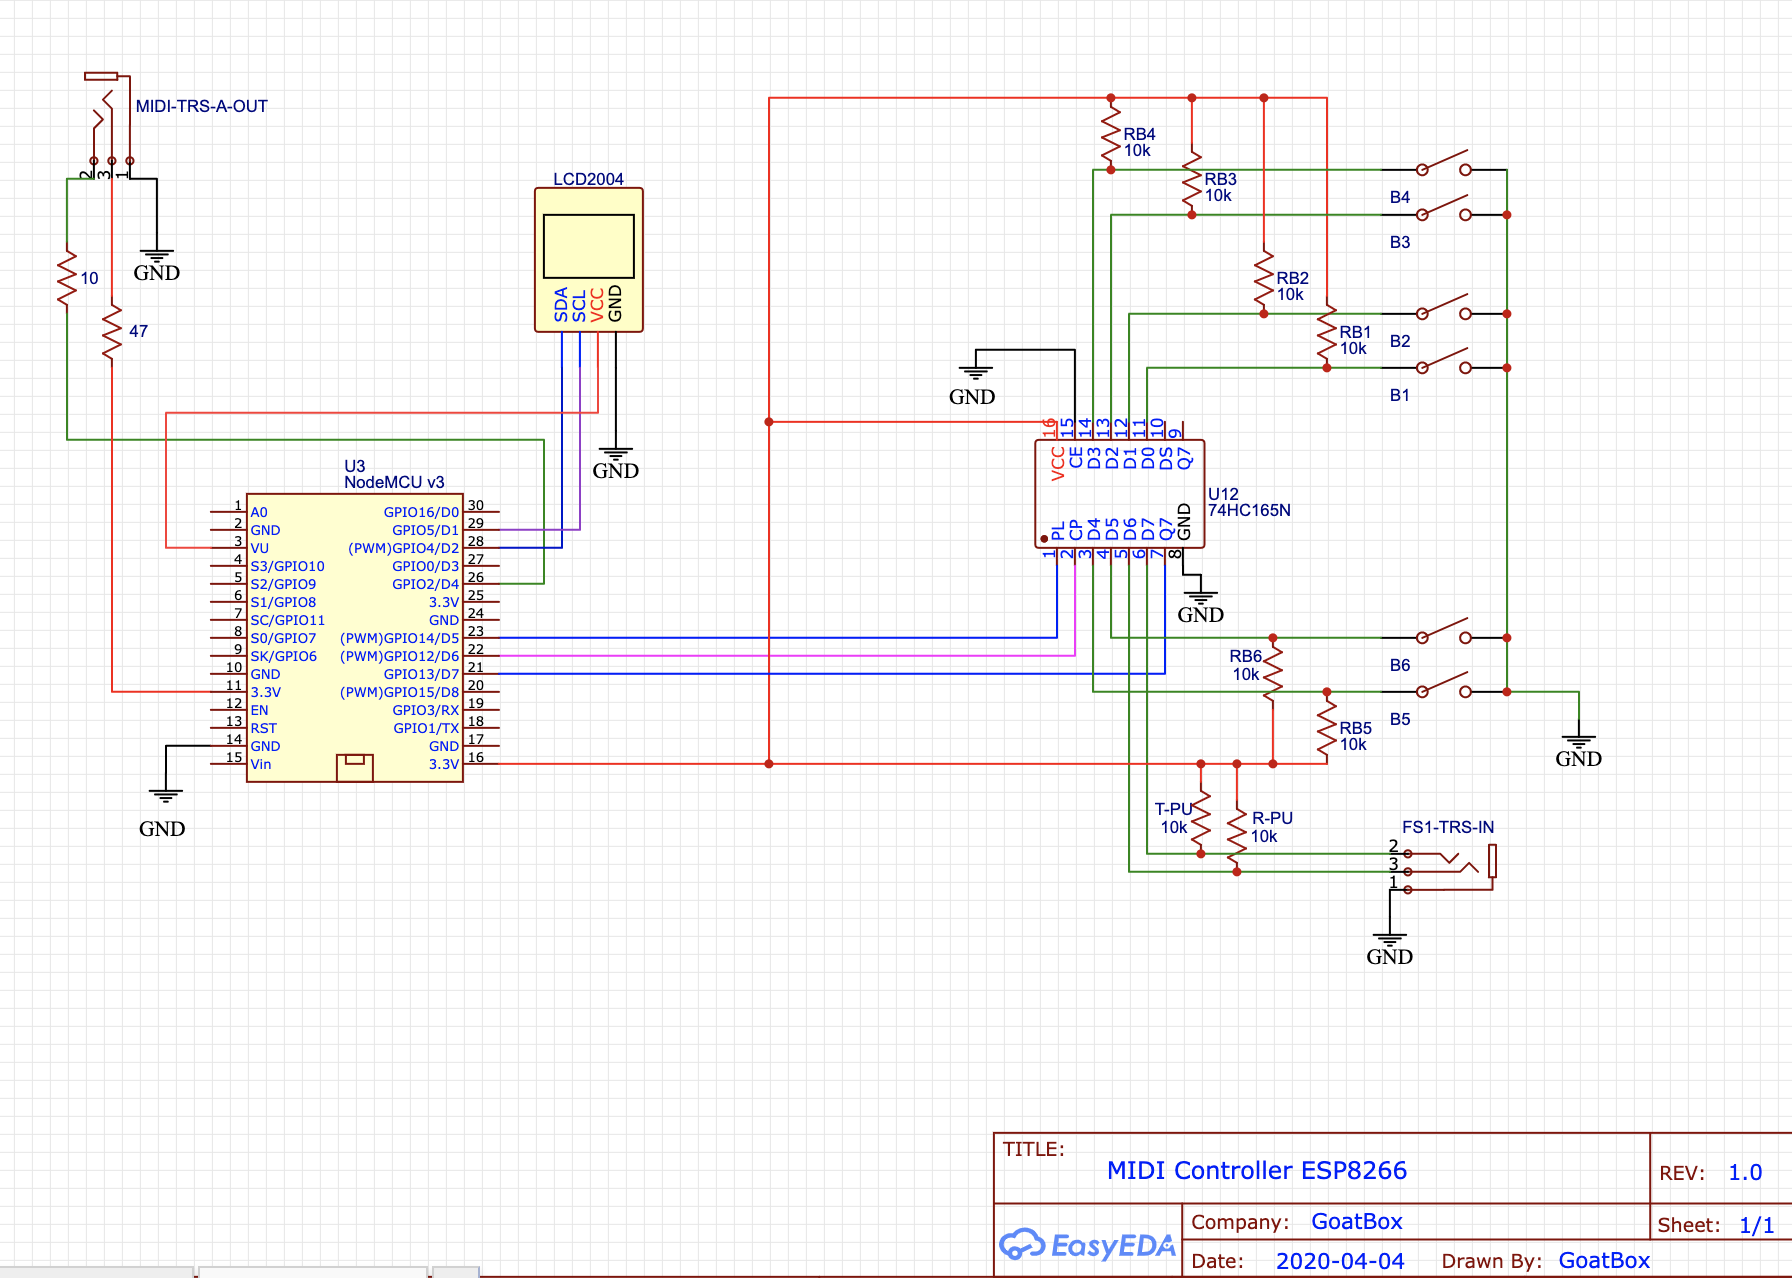Select the (PWM)GPIO12/D6 pin label

(399, 656)
